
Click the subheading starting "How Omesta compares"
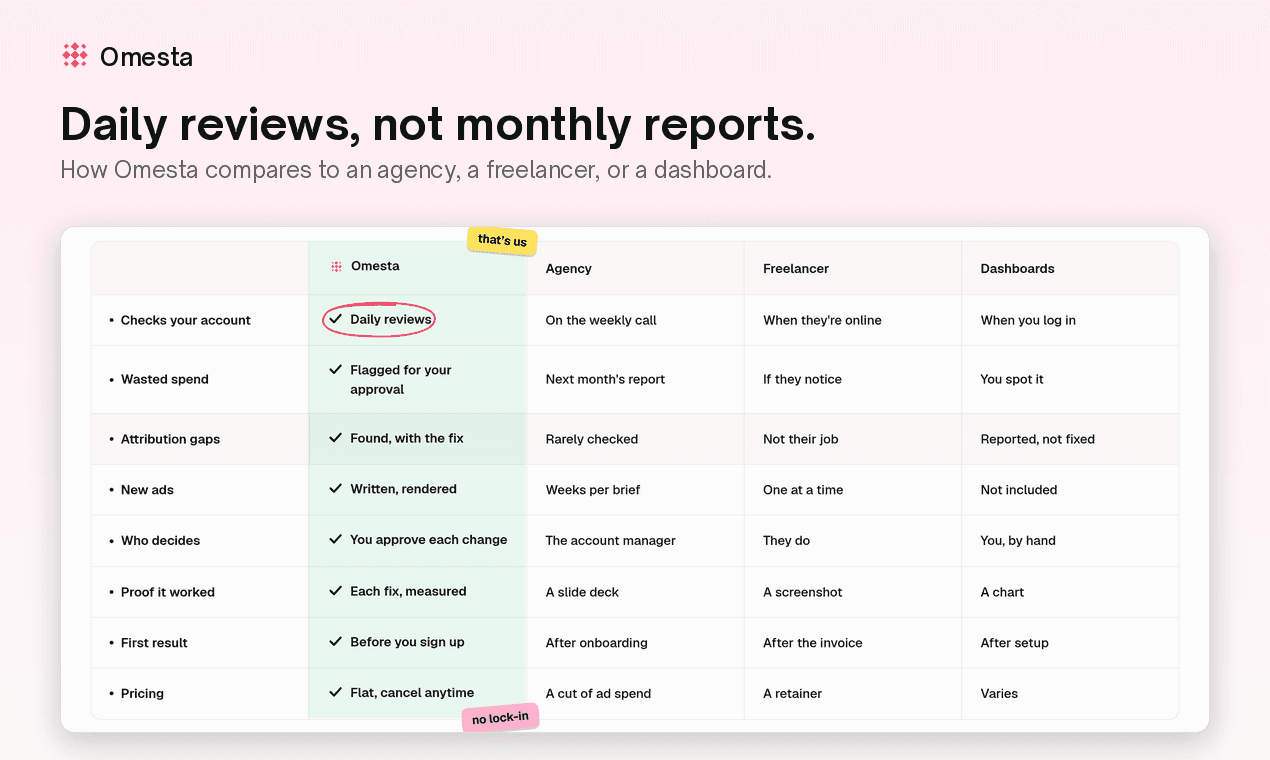point(416,169)
